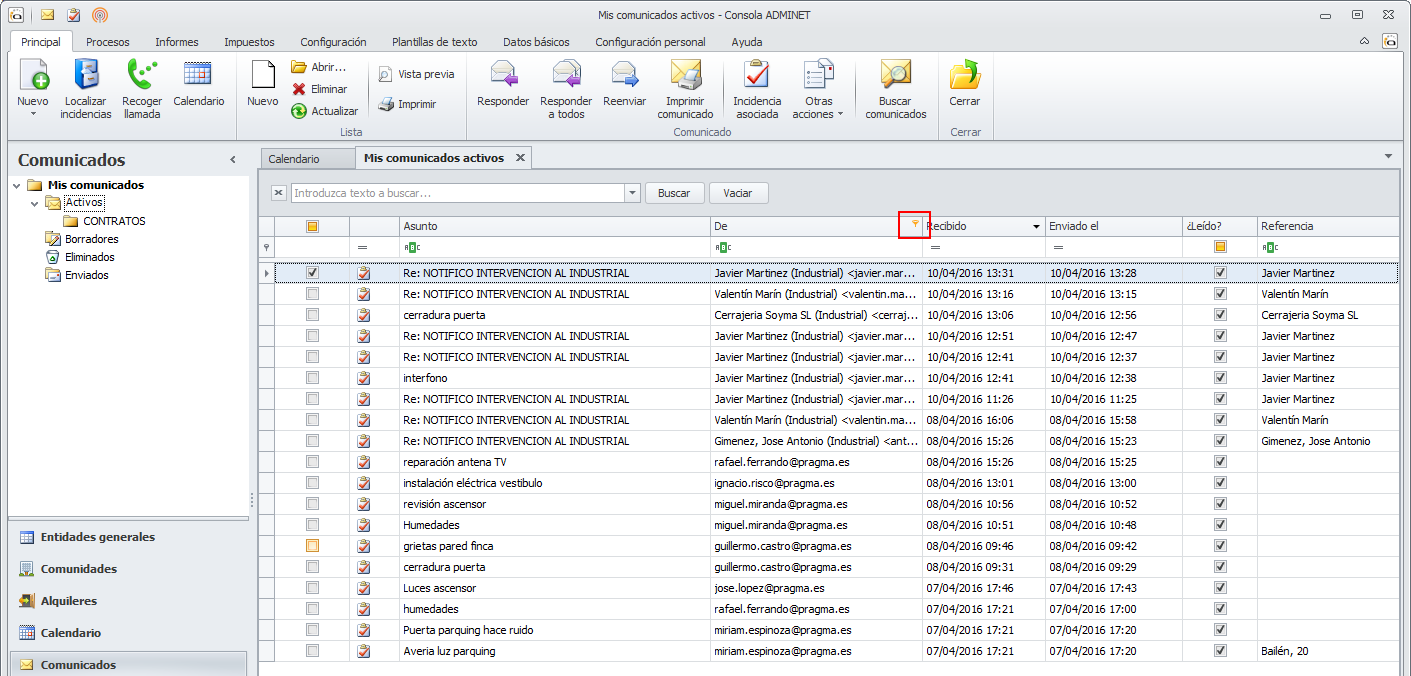Click the Cerrar folder icon
The height and width of the screenshot is (676, 1411).
(x=965, y=76)
